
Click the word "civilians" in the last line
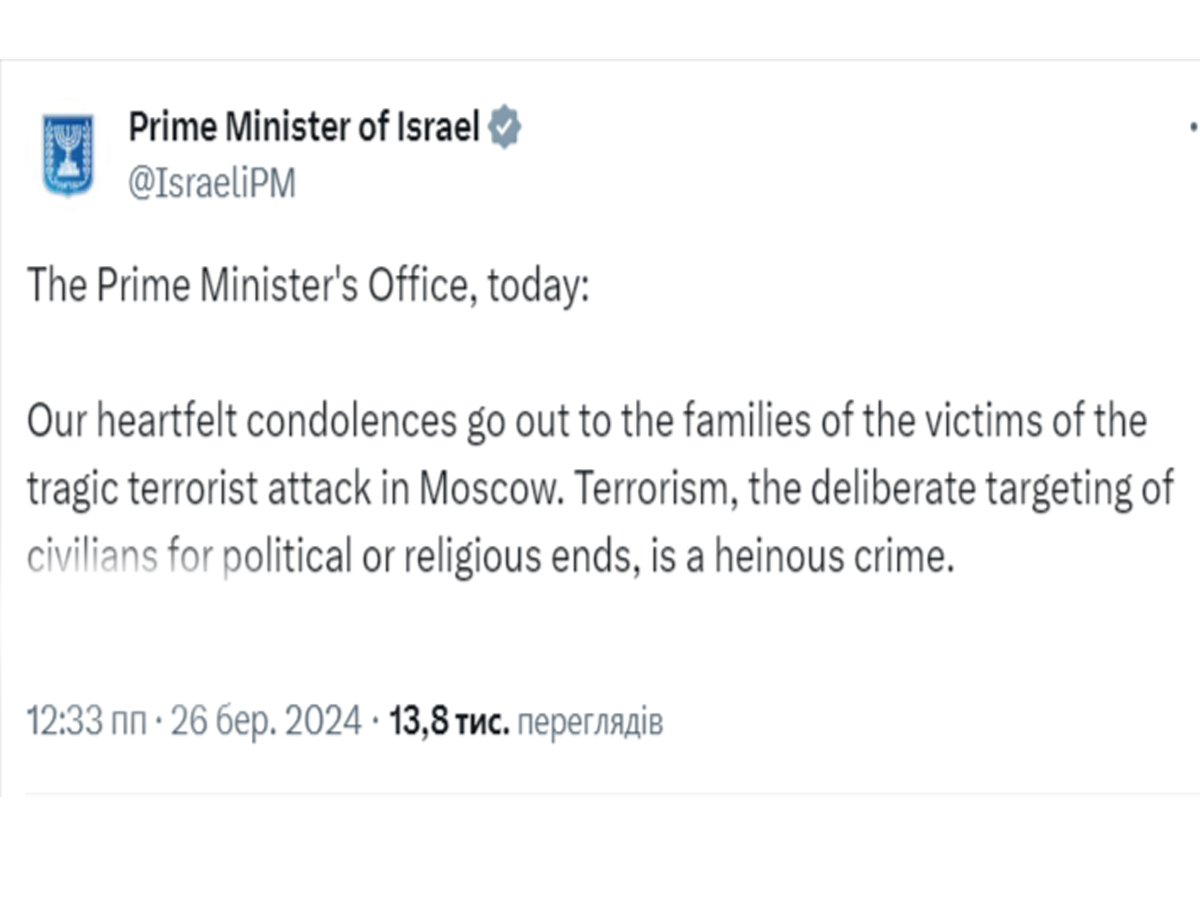tap(91, 558)
